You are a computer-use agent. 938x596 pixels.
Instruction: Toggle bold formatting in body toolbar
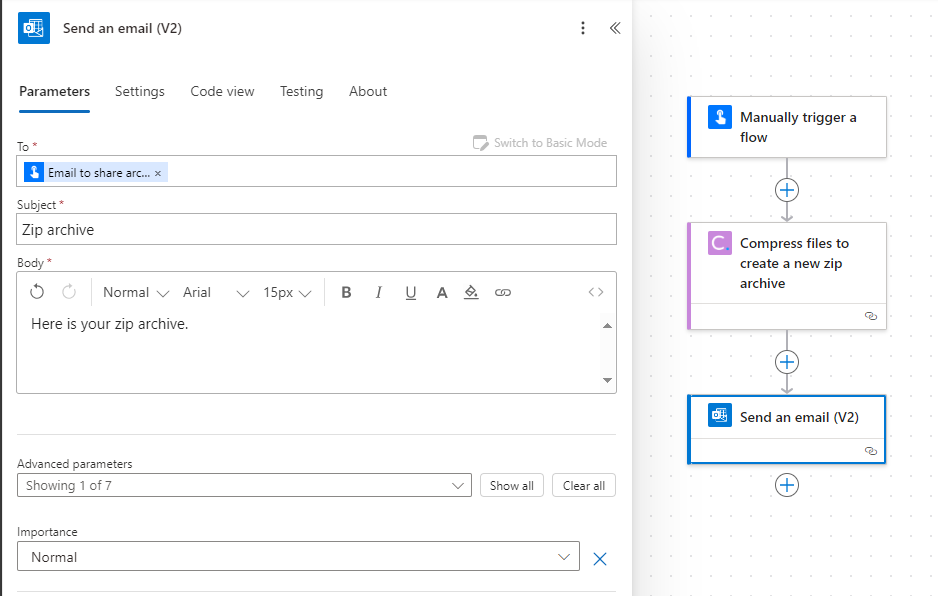click(346, 292)
